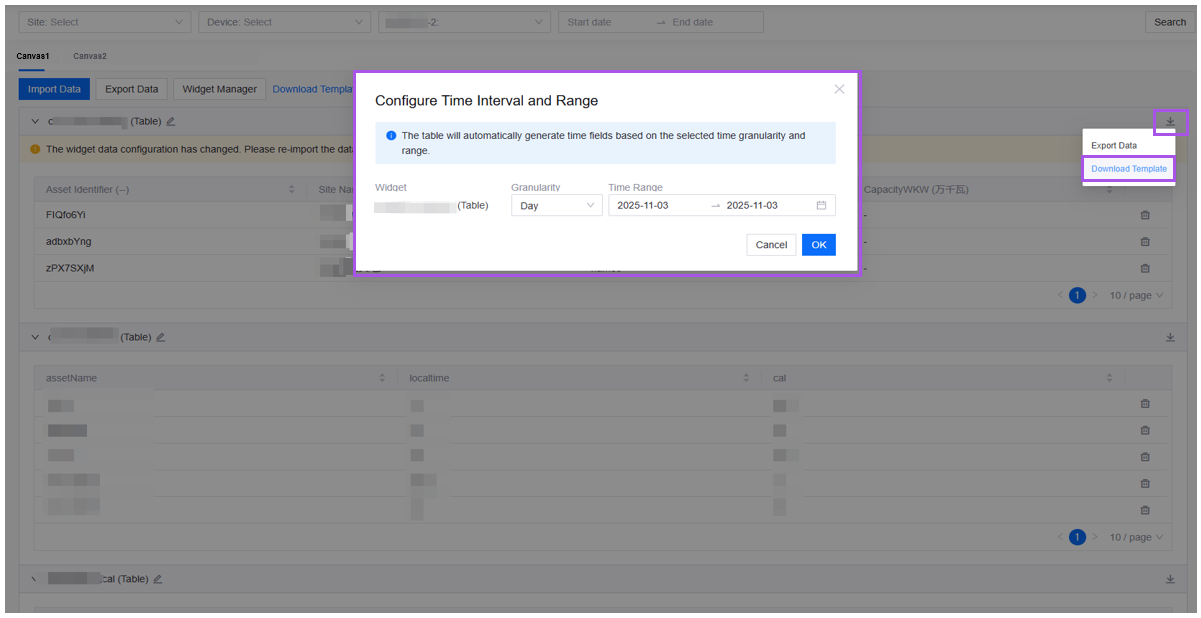
Task: Open the Device Select dropdown
Action: [284, 22]
